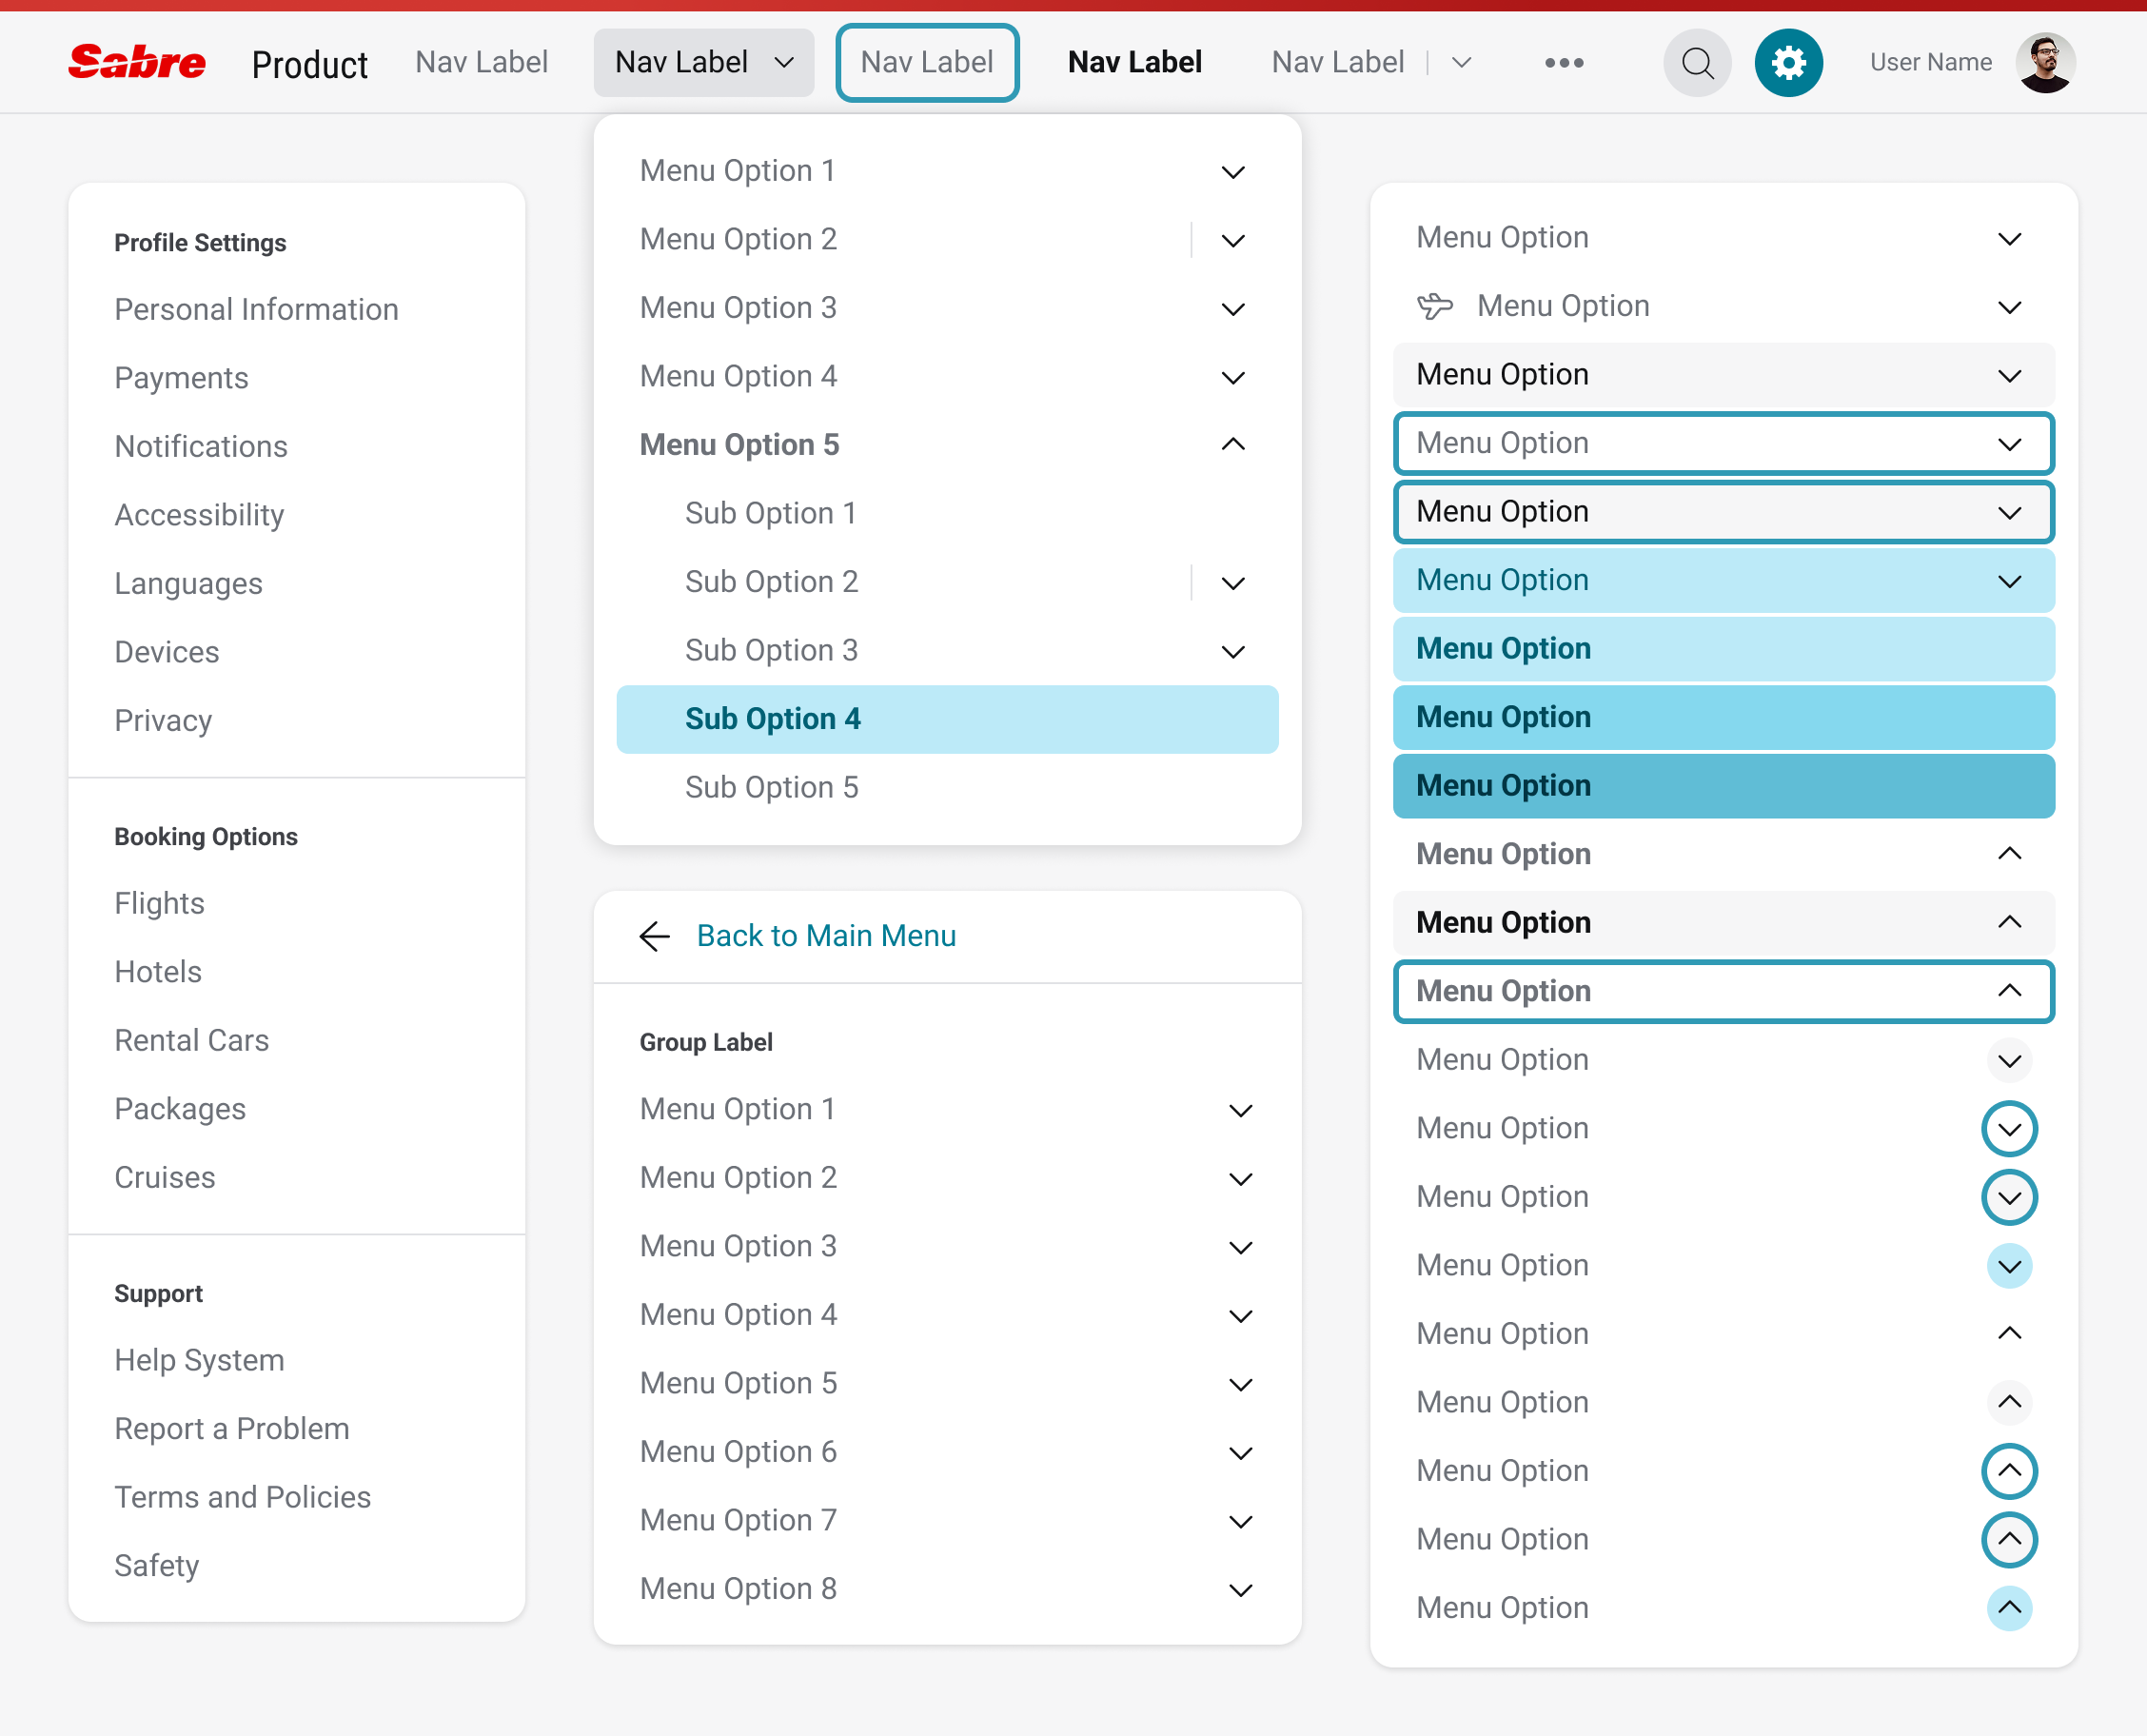This screenshot has height=1736, width=2147.
Task: Click the settings gear icon
Action: (1789, 62)
